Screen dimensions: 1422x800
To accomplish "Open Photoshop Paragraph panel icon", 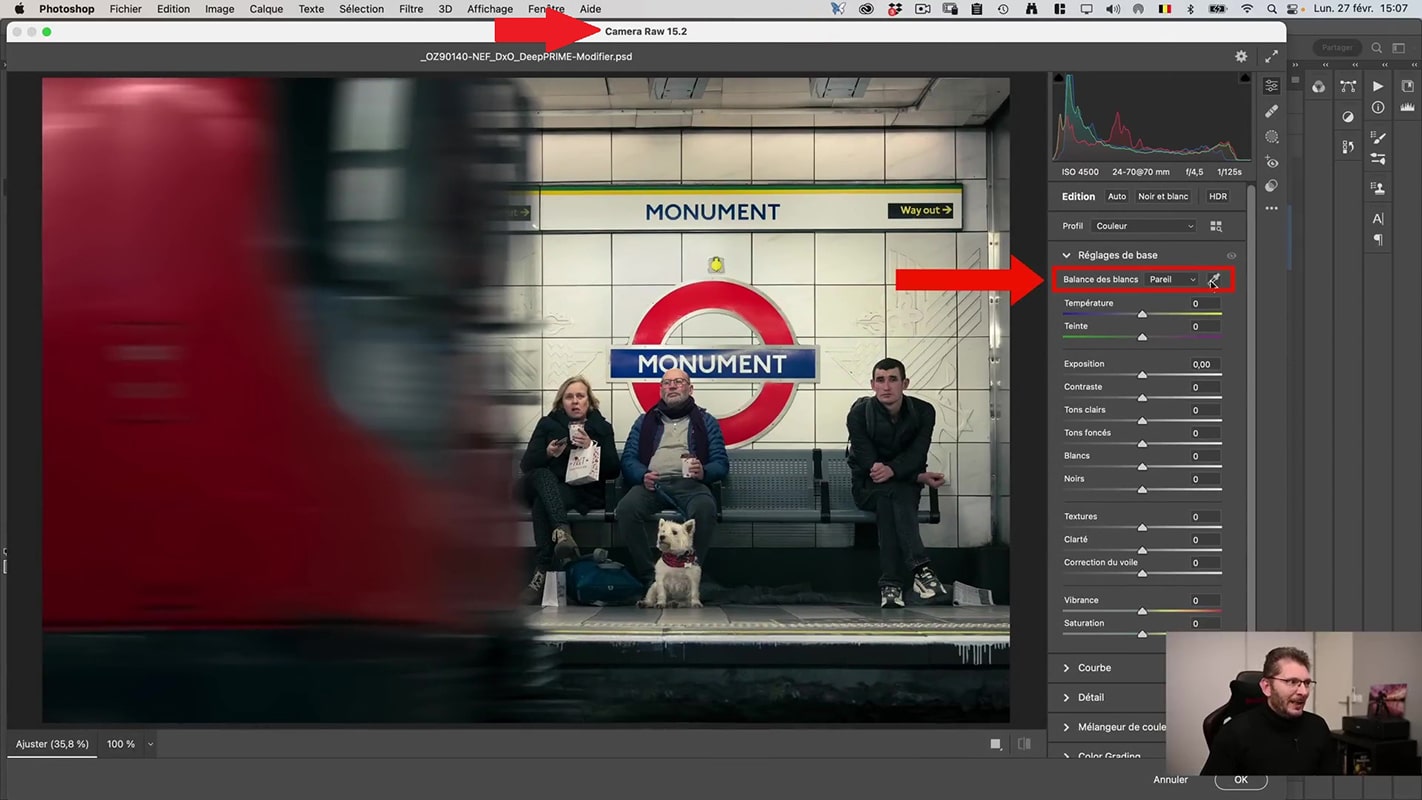I will pyautogui.click(x=1378, y=239).
